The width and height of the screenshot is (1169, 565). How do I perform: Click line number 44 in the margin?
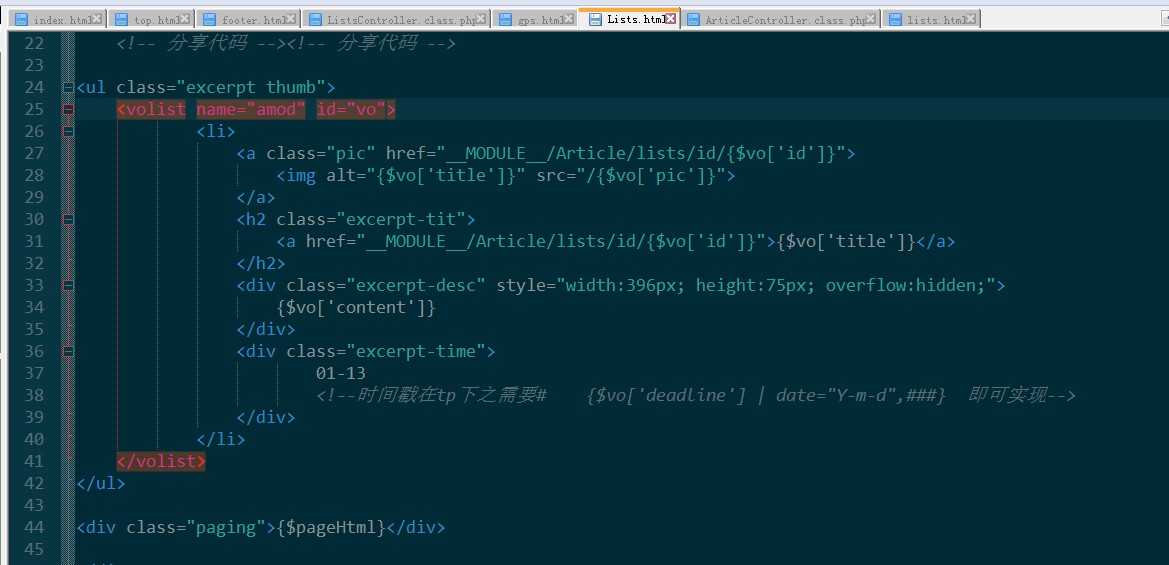[34, 528]
